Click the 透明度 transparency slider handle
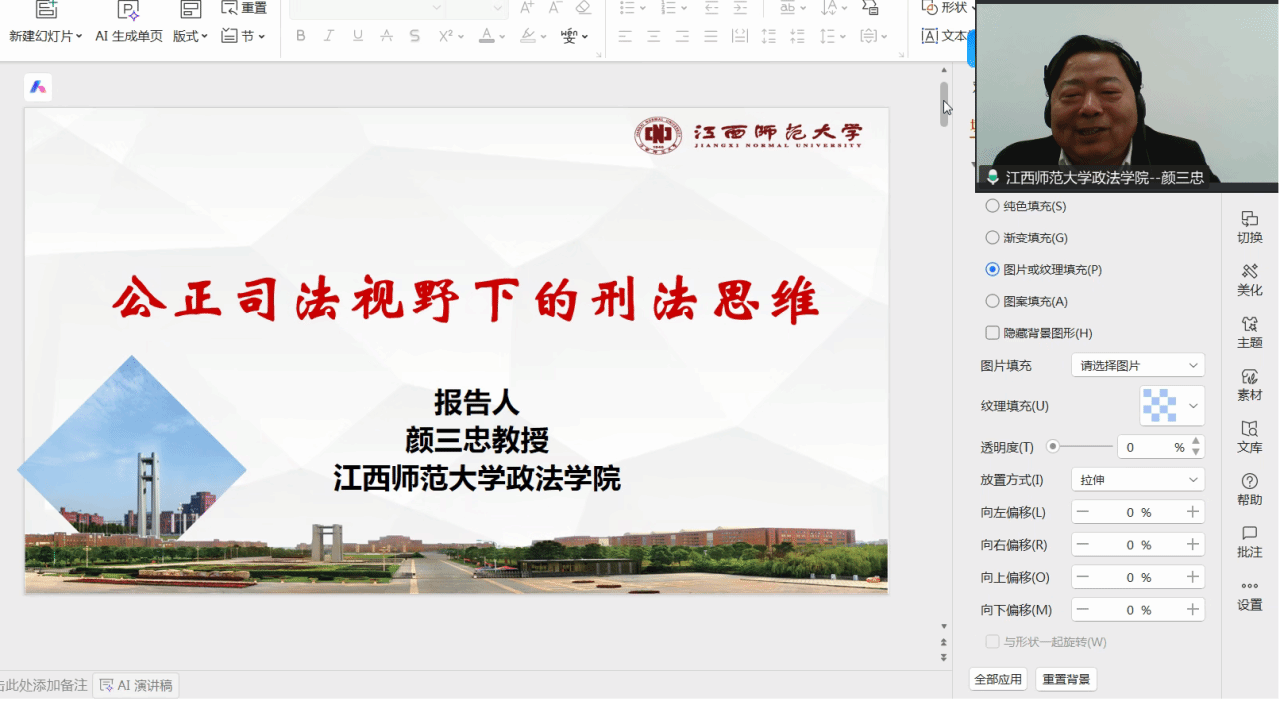The width and height of the screenshot is (1280, 701). [1053, 447]
